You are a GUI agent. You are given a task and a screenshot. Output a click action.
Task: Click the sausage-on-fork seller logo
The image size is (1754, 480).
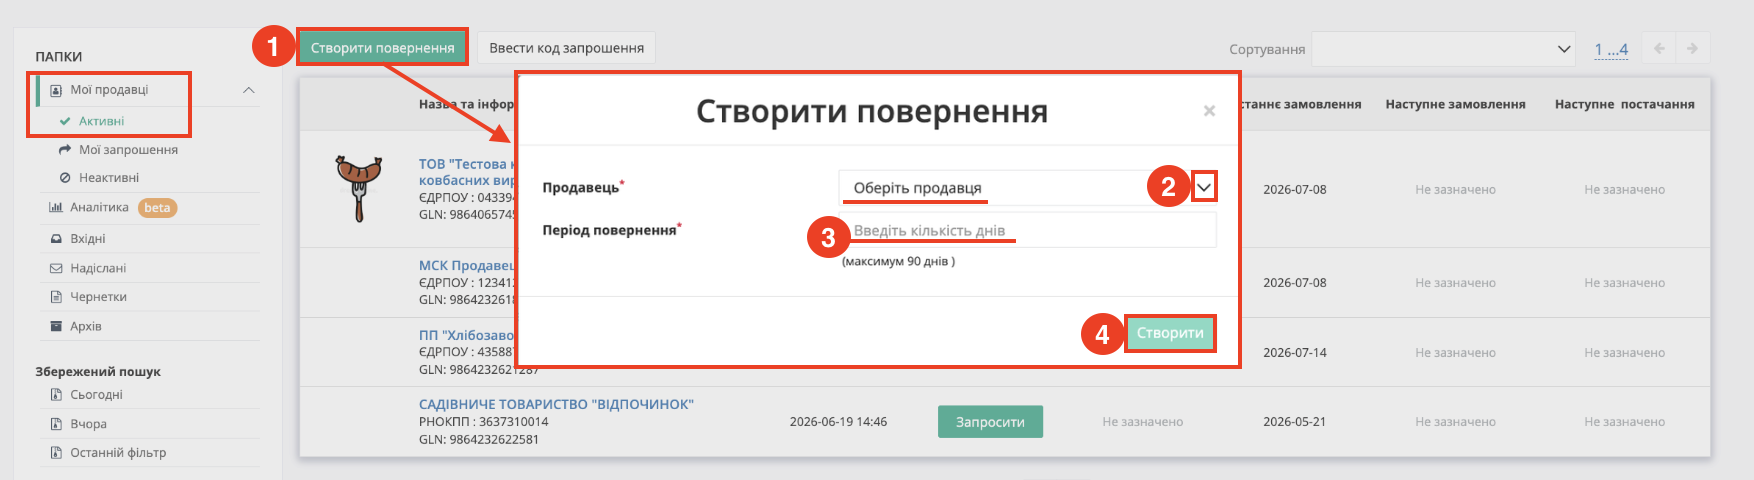tap(359, 188)
